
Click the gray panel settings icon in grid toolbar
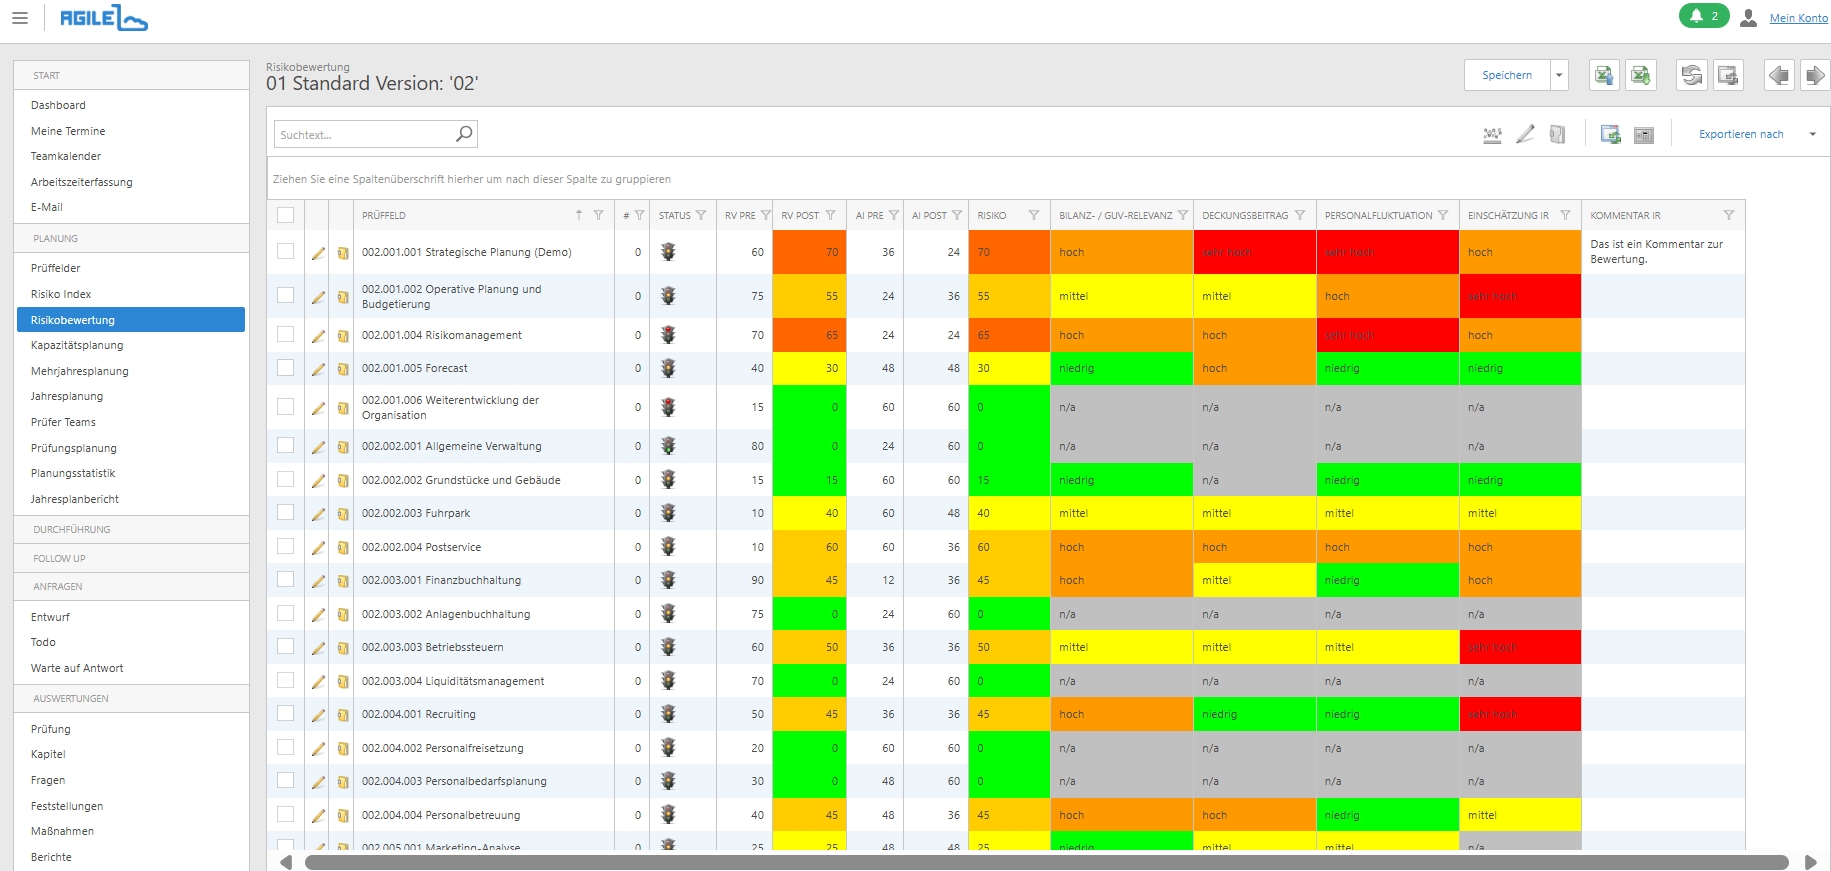[x=1644, y=135]
